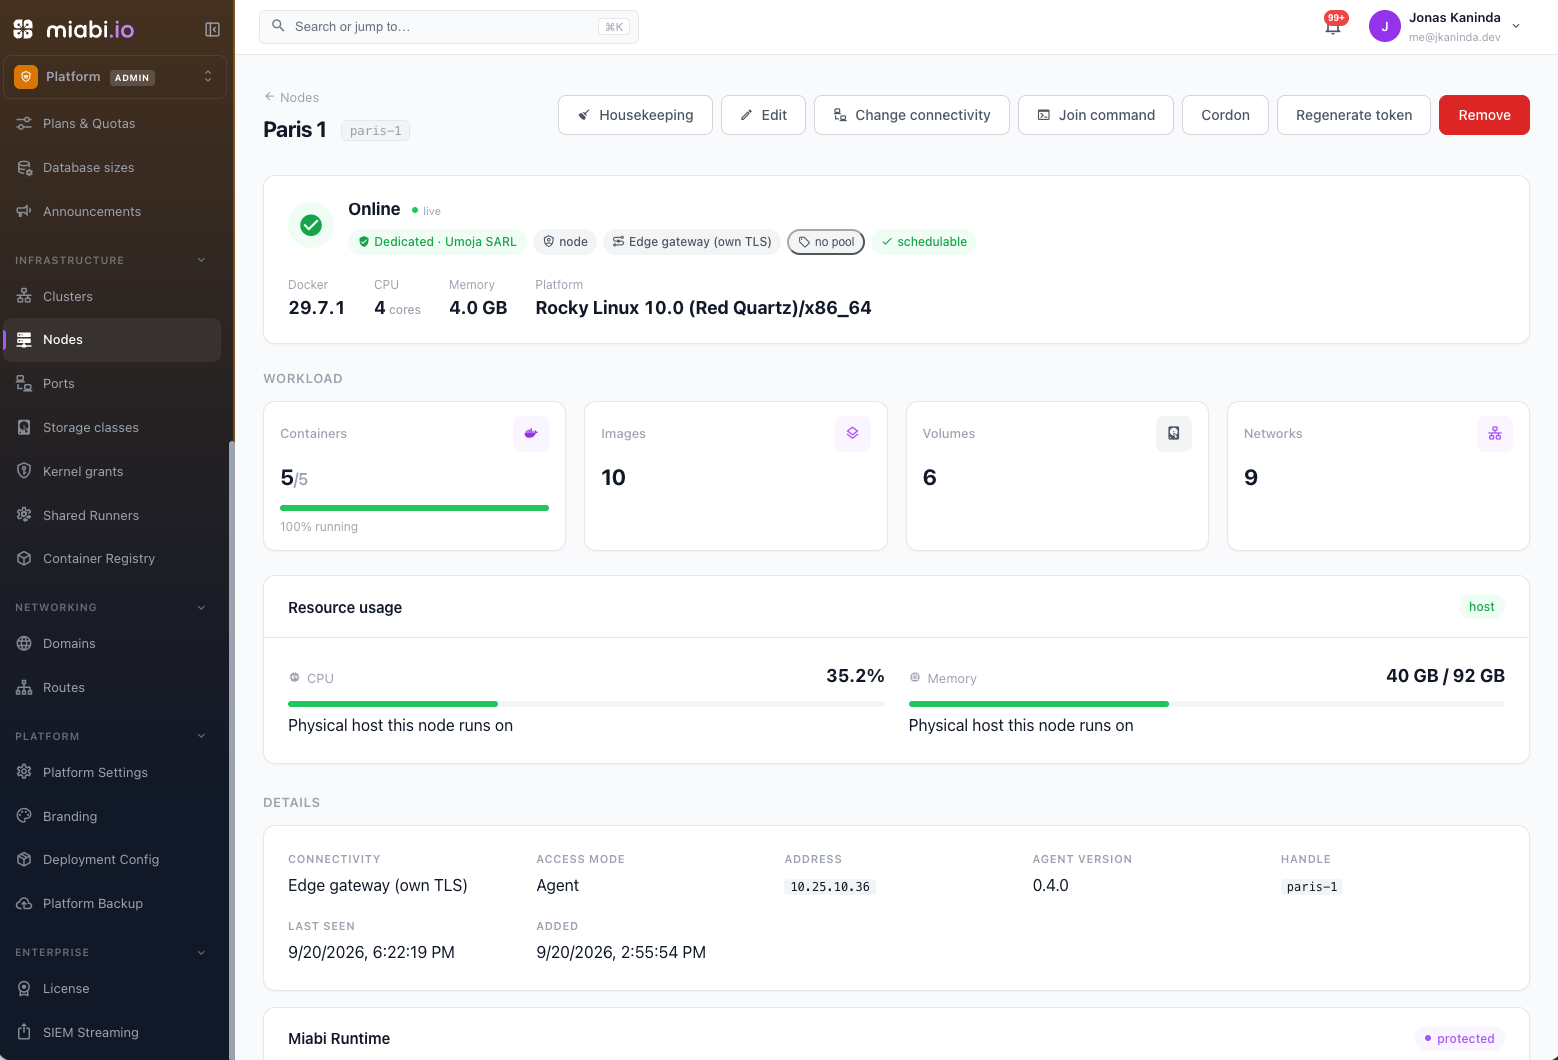Click the paris-1 handle badge near title
Image resolution: width=1558 pixels, height=1060 pixels.
[x=375, y=131]
